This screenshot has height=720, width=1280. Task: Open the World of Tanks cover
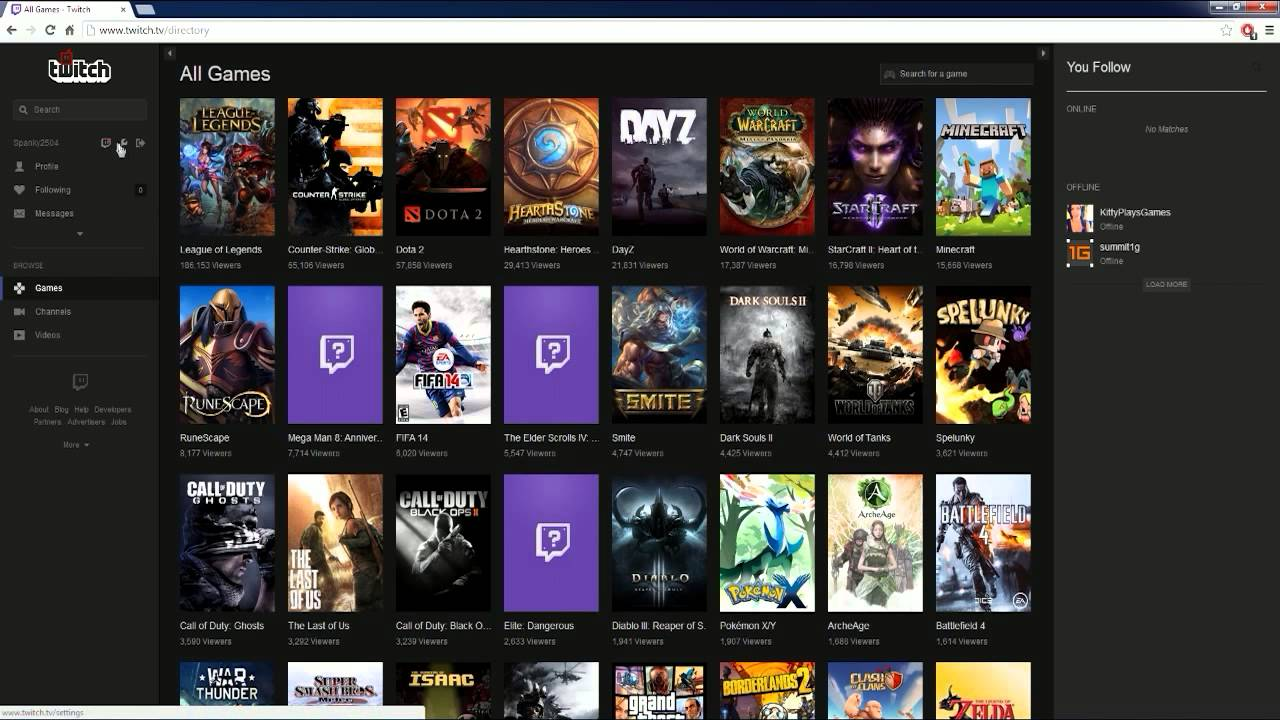[875, 355]
